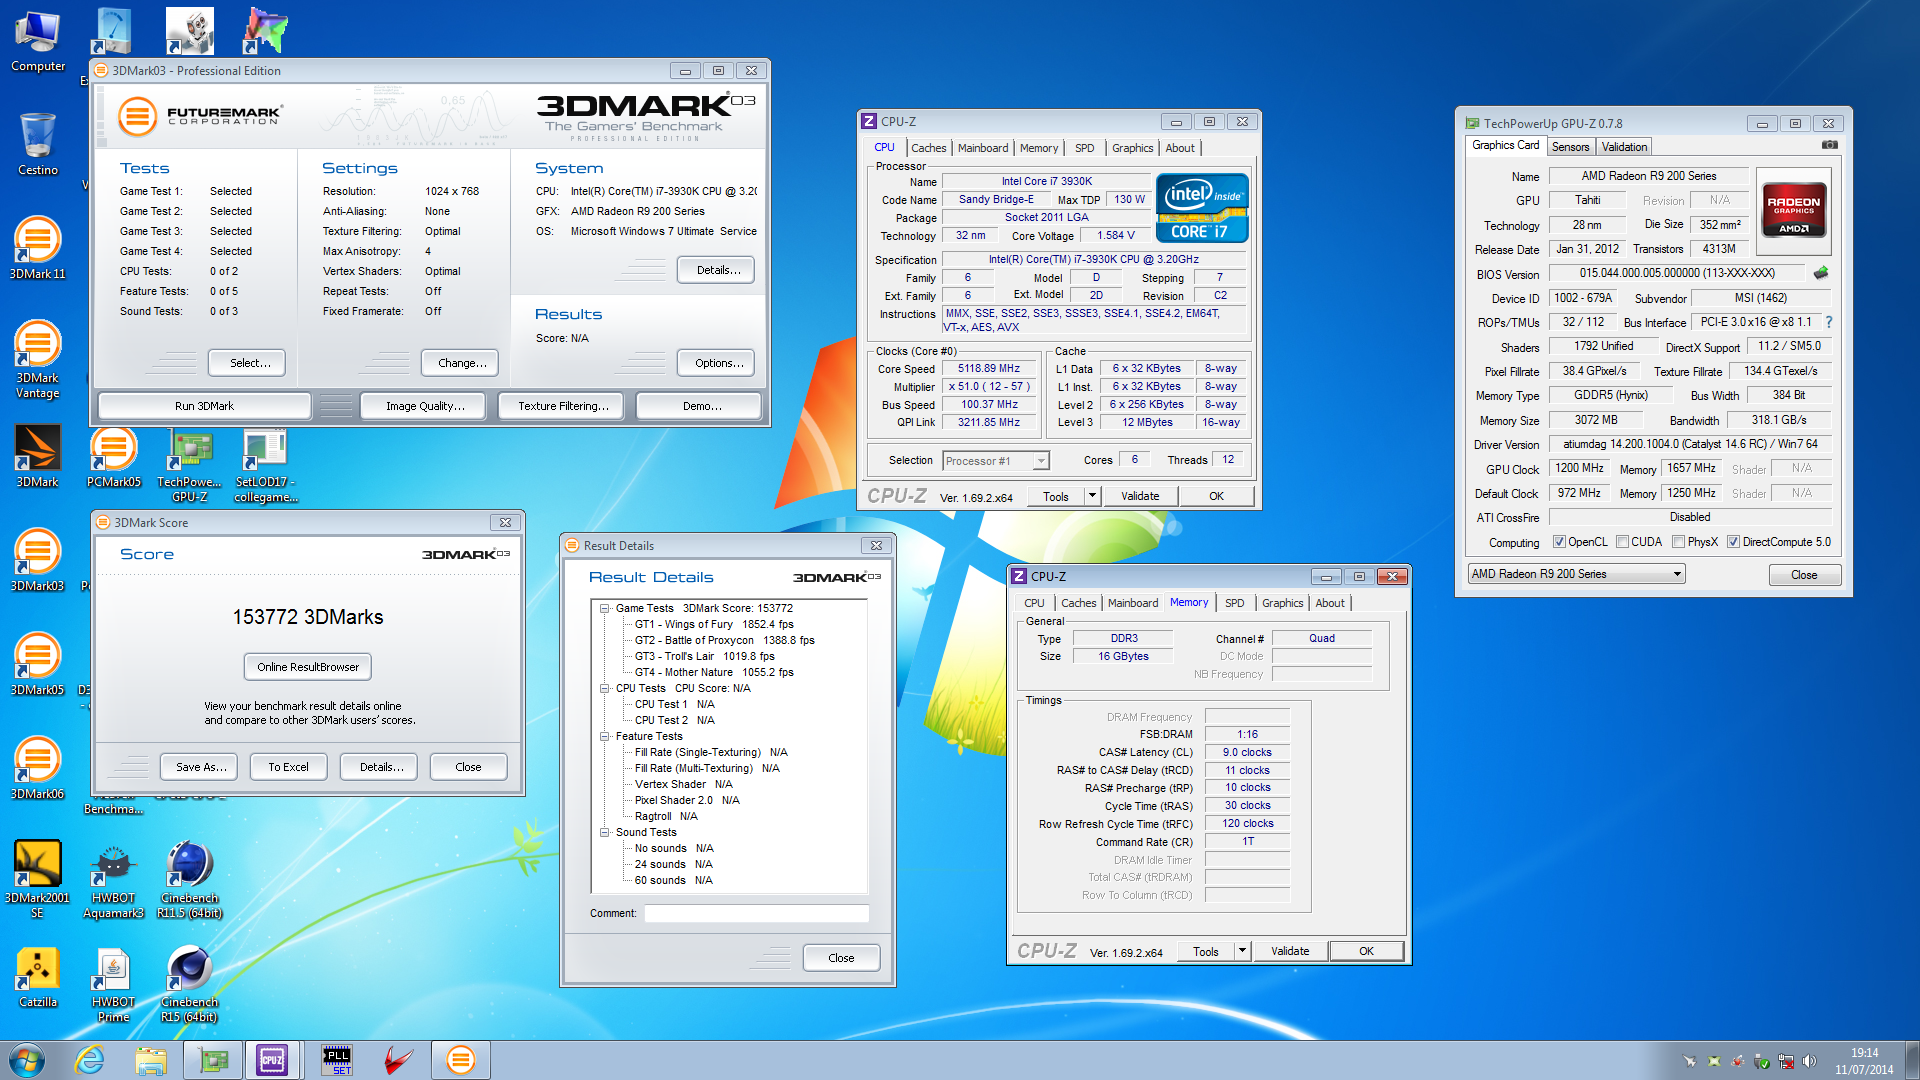Toggle the OpenCL checkbox in GPU-Z
Image resolution: width=1920 pixels, height=1080 pixels.
pos(1559,542)
